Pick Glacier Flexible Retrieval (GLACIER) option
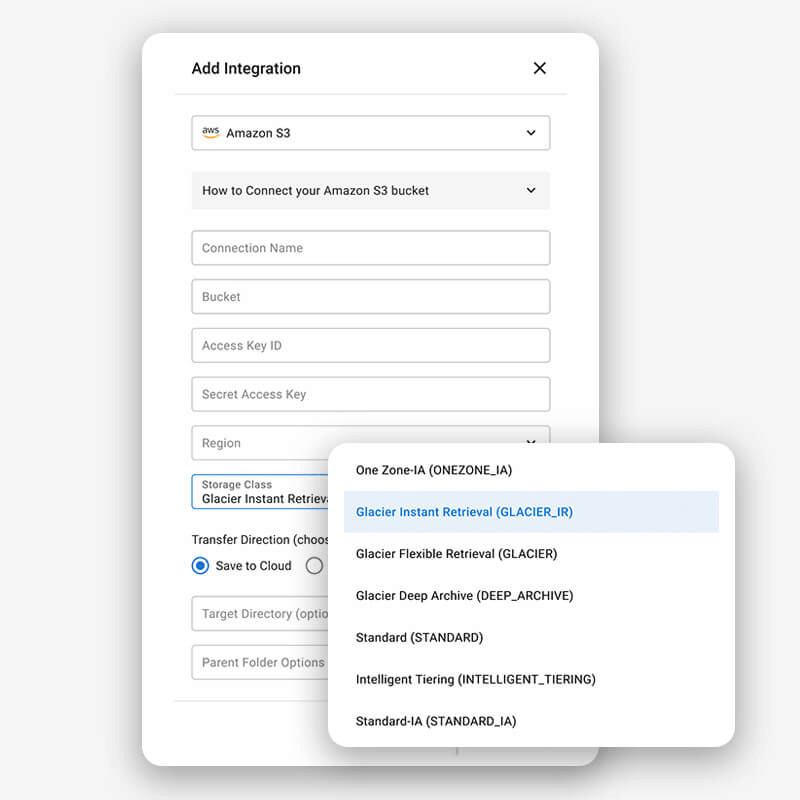This screenshot has width=800, height=800. (x=456, y=554)
